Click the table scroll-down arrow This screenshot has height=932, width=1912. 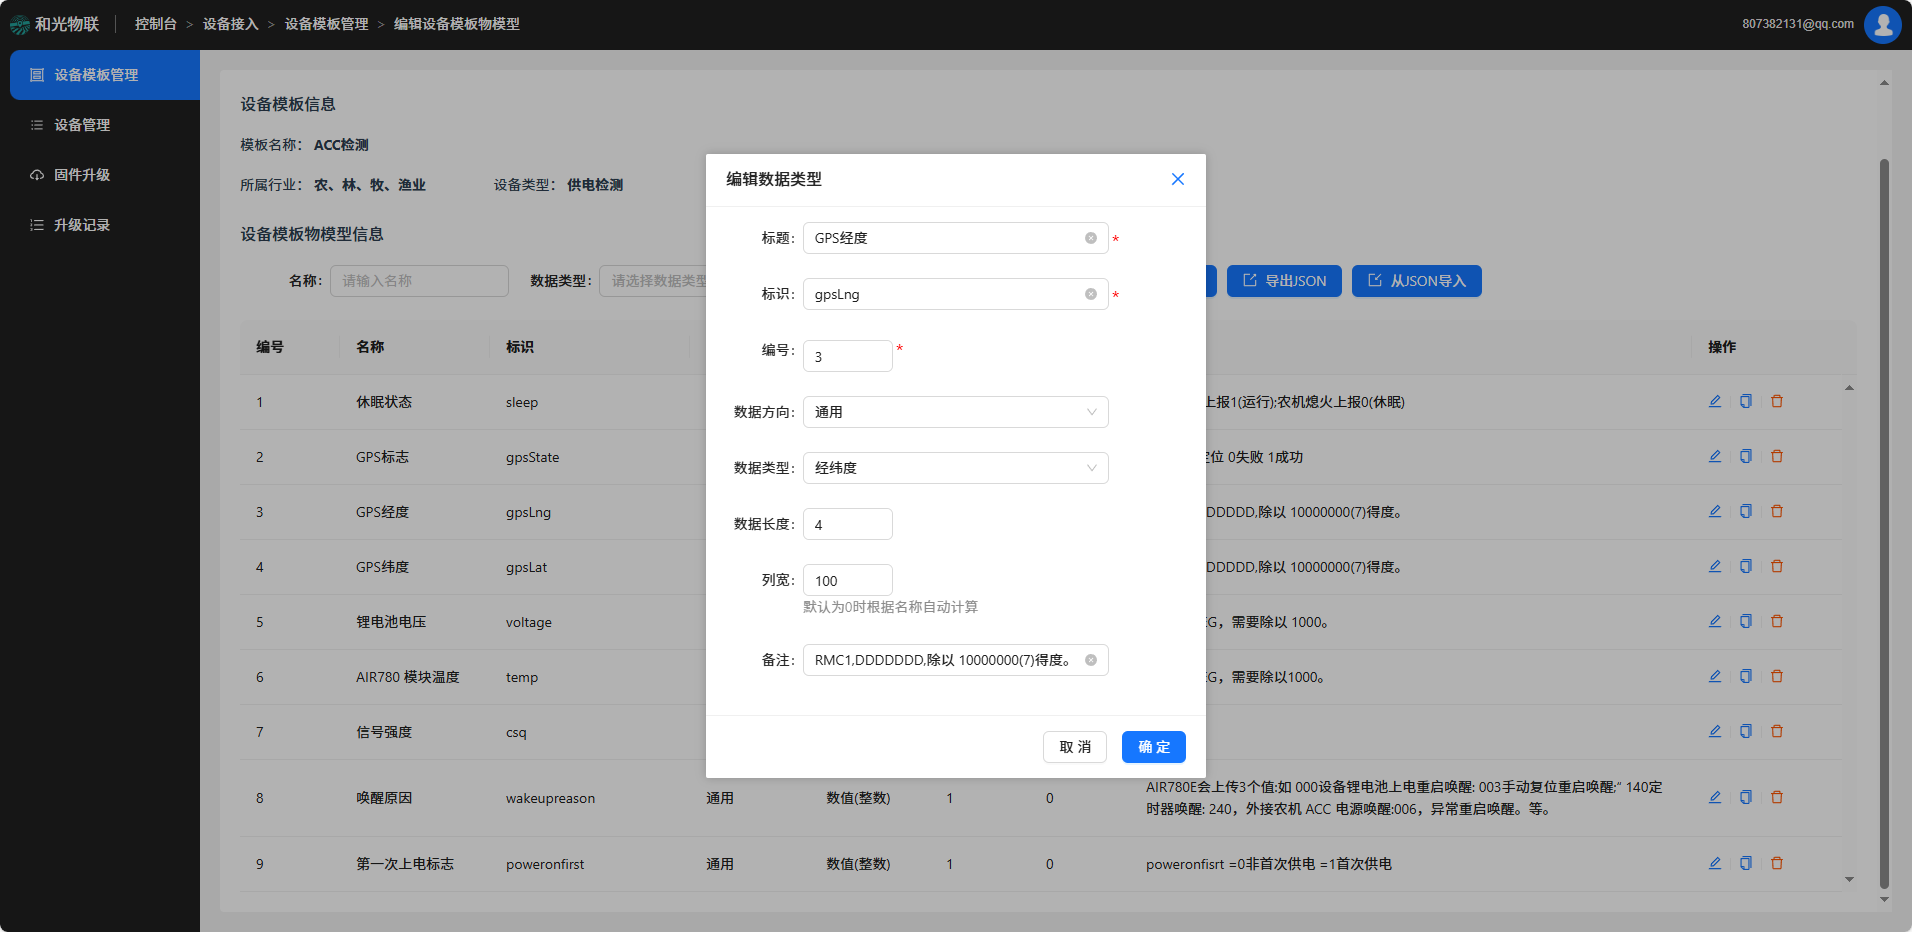1849,880
